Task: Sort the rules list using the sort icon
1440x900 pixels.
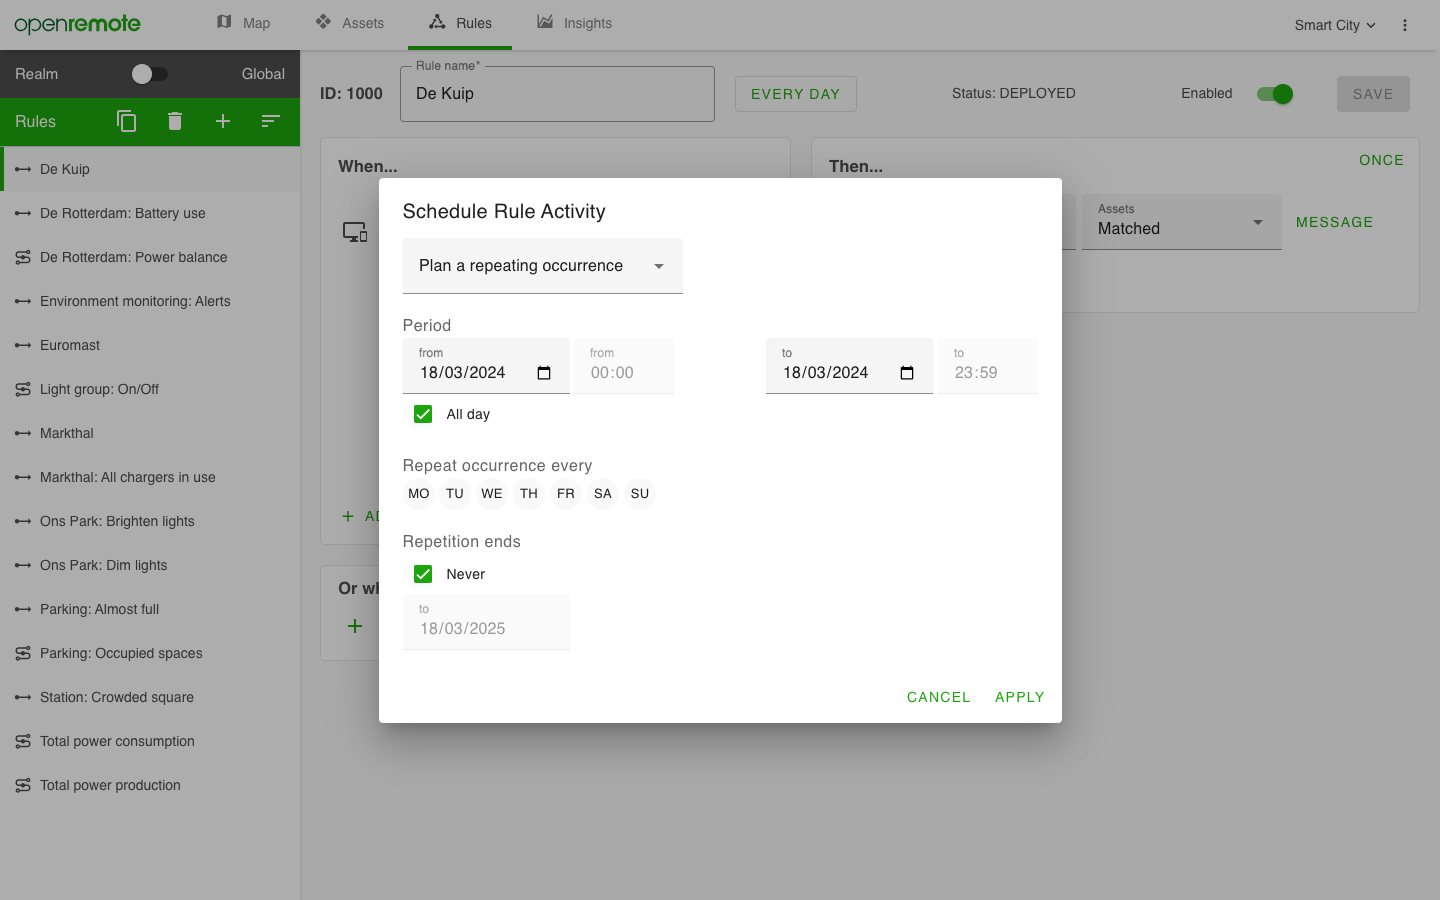Action: [270, 121]
